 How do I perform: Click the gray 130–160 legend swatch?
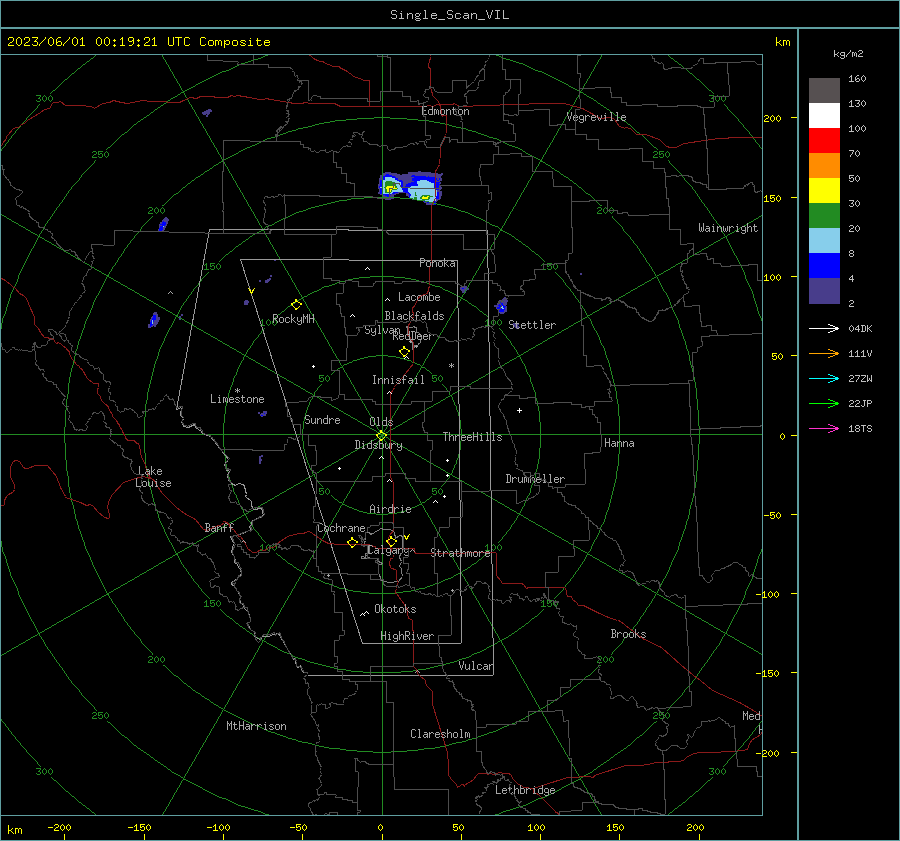pyautogui.click(x=824, y=91)
